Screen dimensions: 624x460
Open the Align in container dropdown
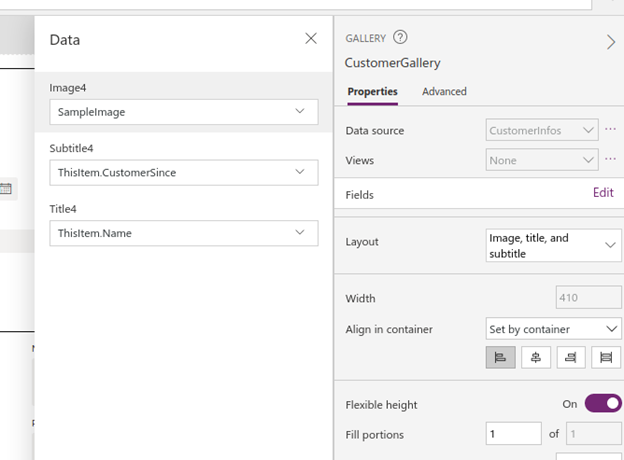tap(553, 329)
